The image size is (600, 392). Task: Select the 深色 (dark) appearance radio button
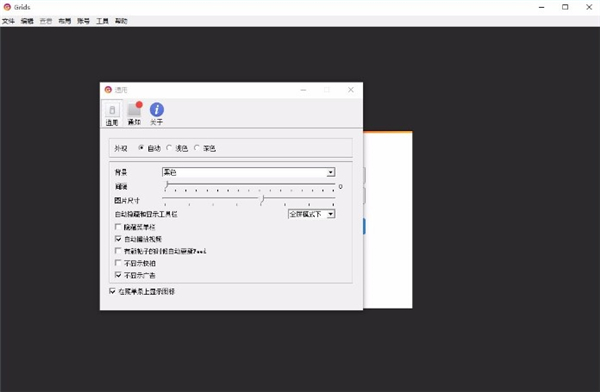click(x=197, y=148)
